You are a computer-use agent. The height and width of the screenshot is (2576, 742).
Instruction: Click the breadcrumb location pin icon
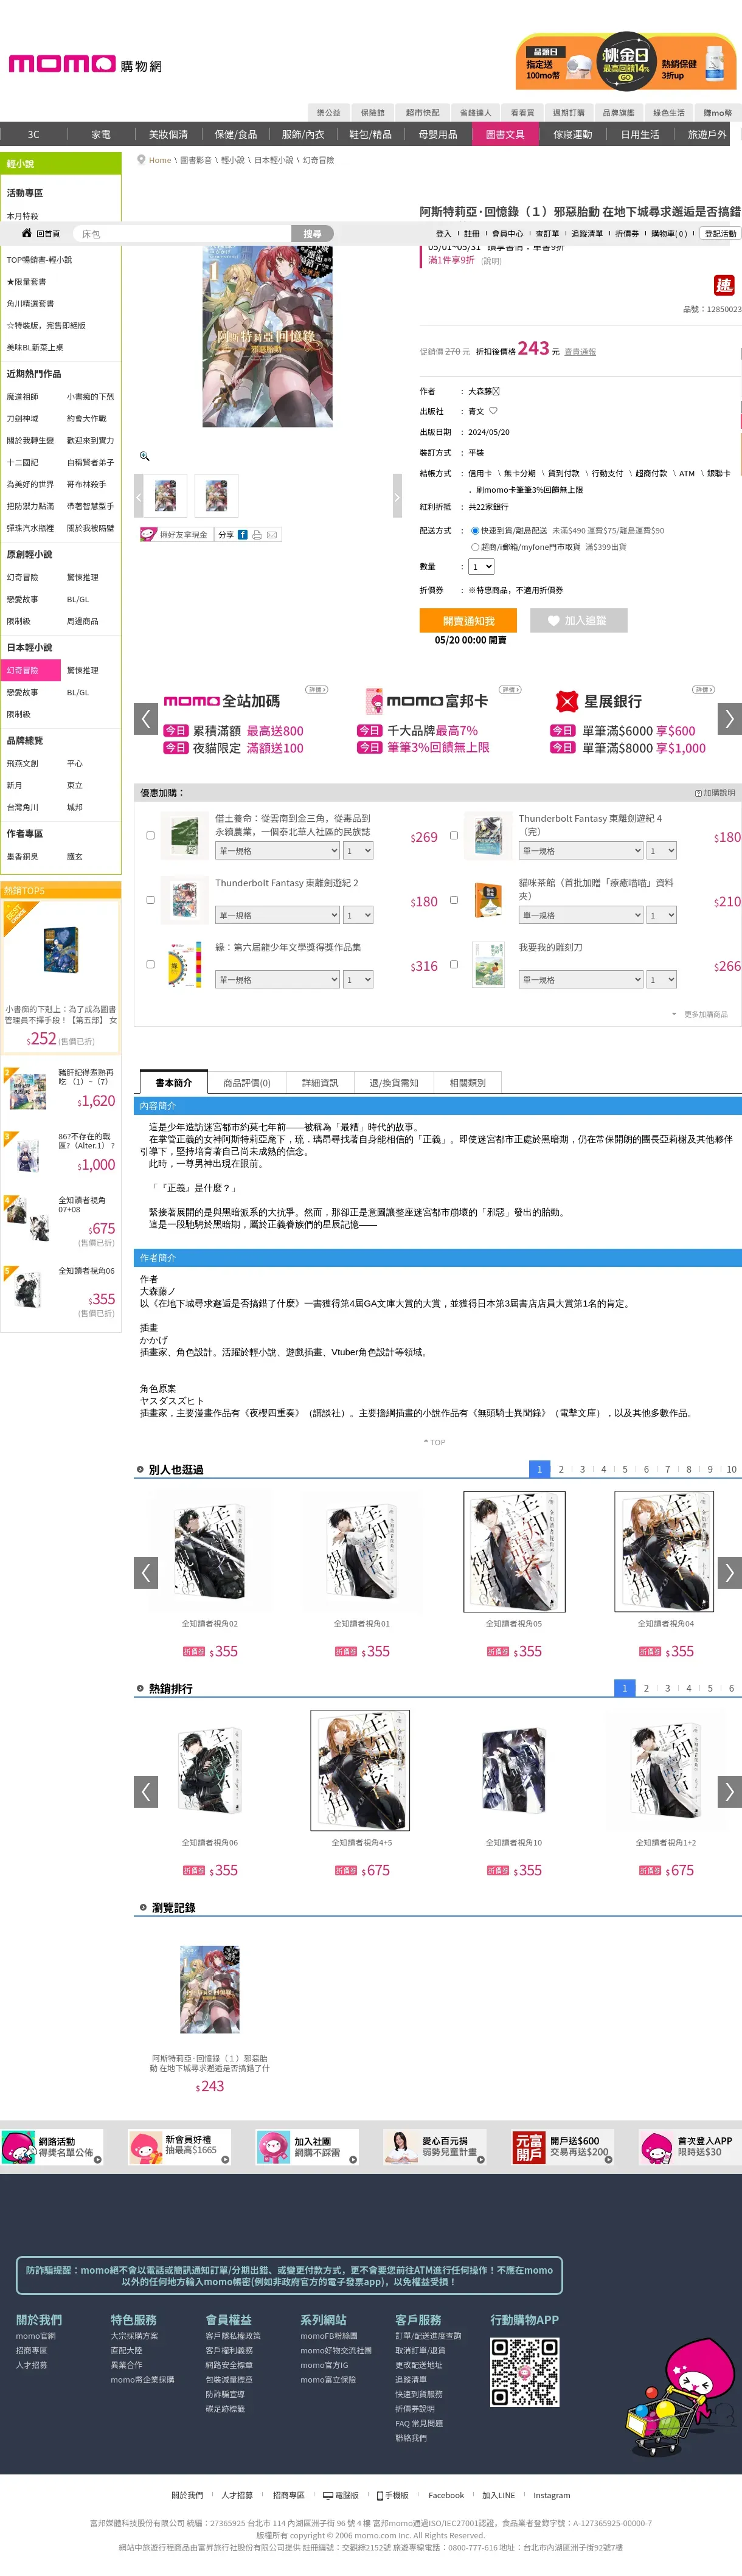coord(141,159)
